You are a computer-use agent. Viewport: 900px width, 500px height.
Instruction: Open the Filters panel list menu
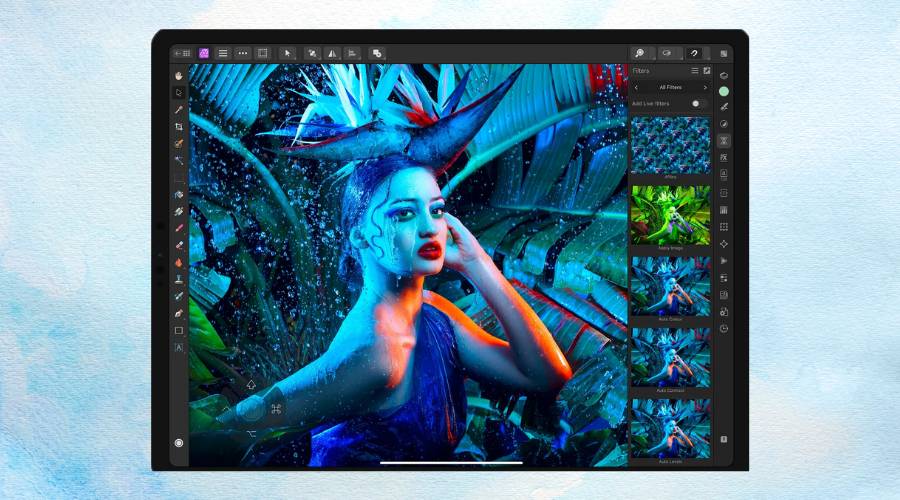pyautogui.click(x=695, y=71)
